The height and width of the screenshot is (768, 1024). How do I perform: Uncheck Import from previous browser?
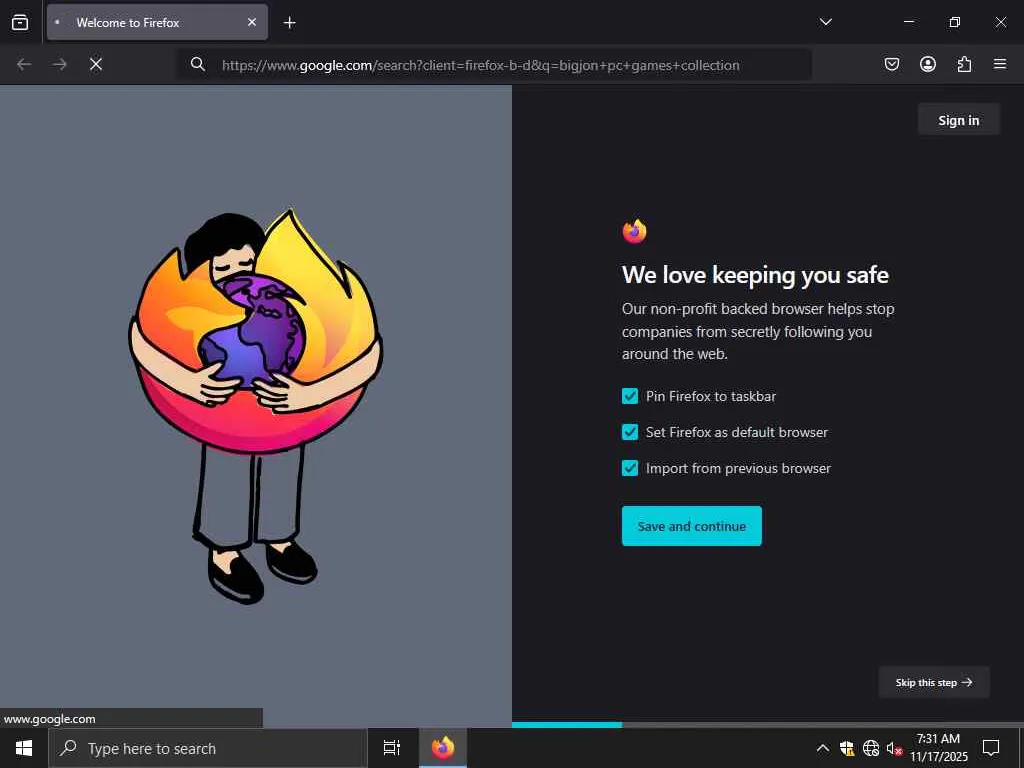pyautogui.click(x=630, y=468)
